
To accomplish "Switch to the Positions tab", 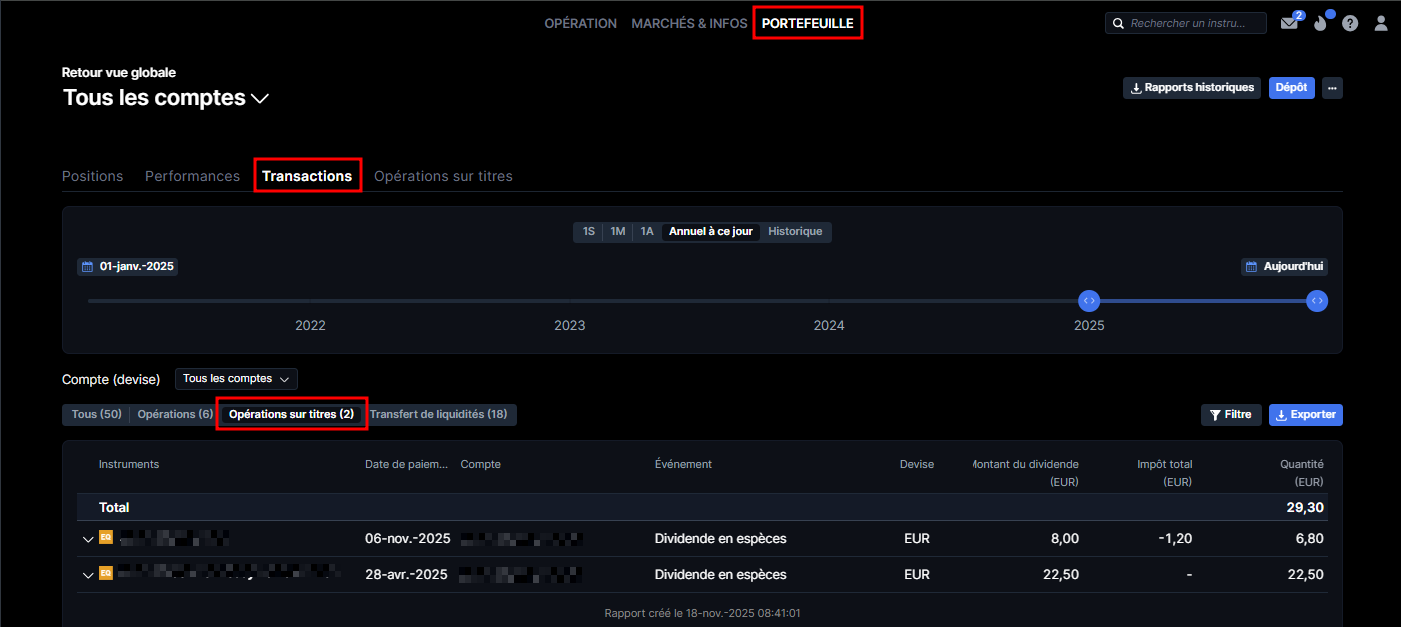I will [92, 176].
